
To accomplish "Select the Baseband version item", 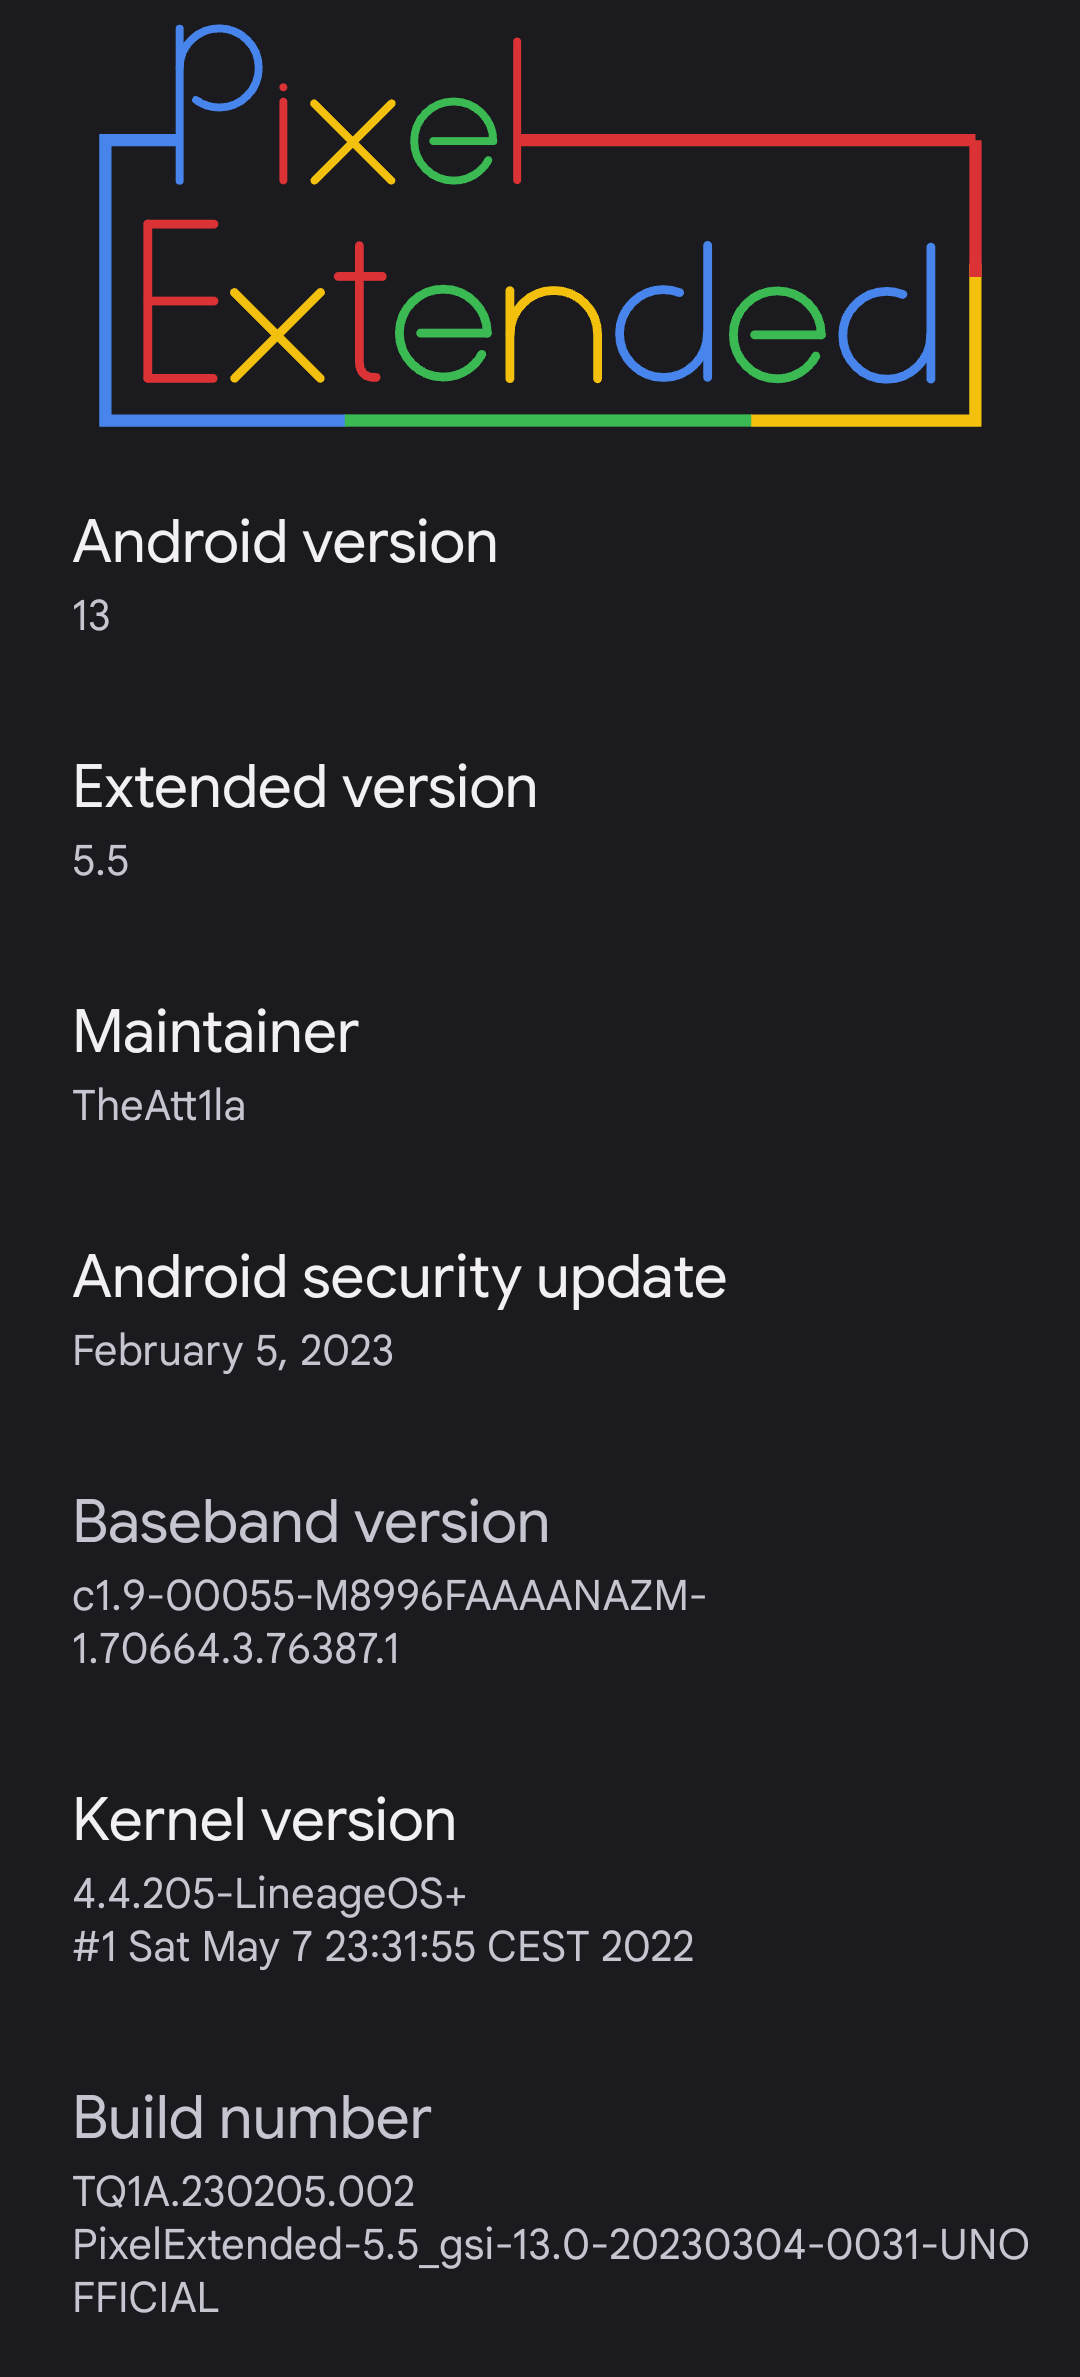I will pyautogui.click(x=540, y=1582).
